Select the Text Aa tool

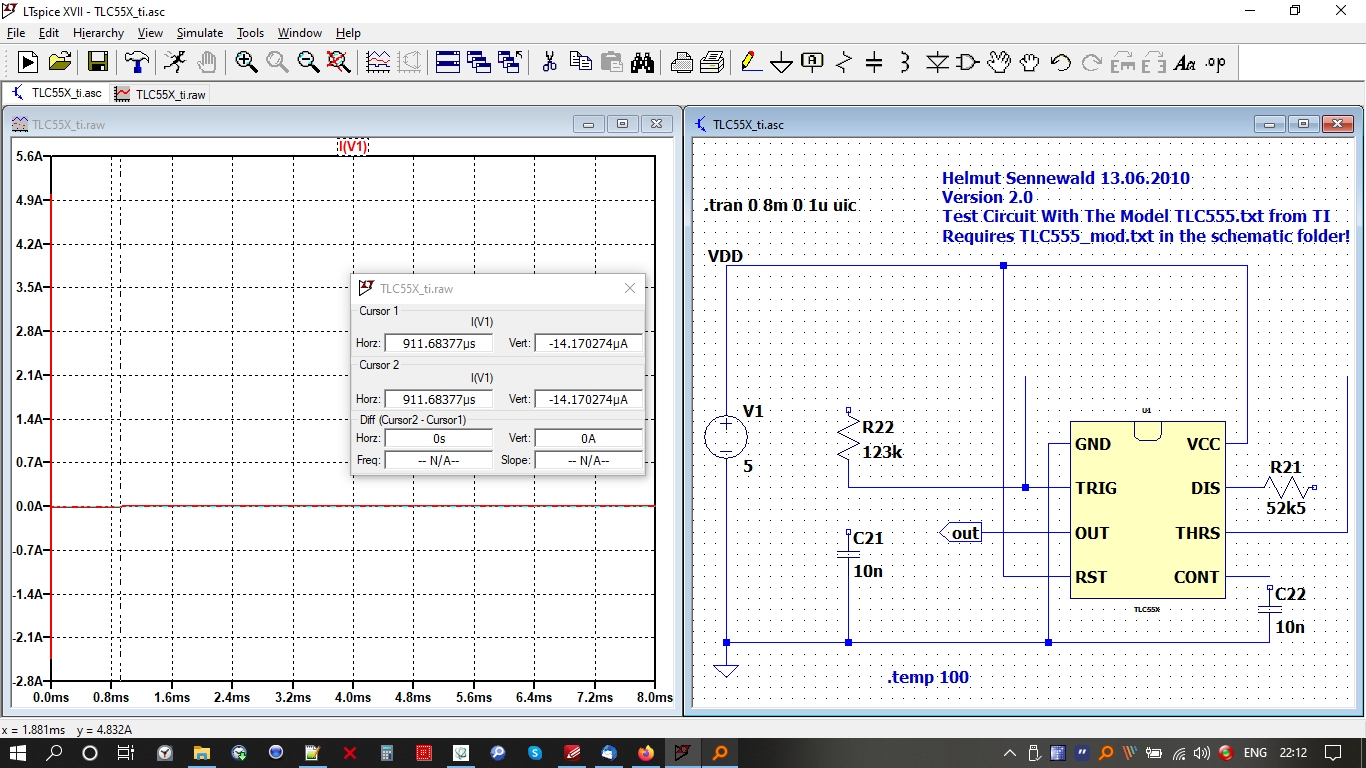(x=1184, y=62)
